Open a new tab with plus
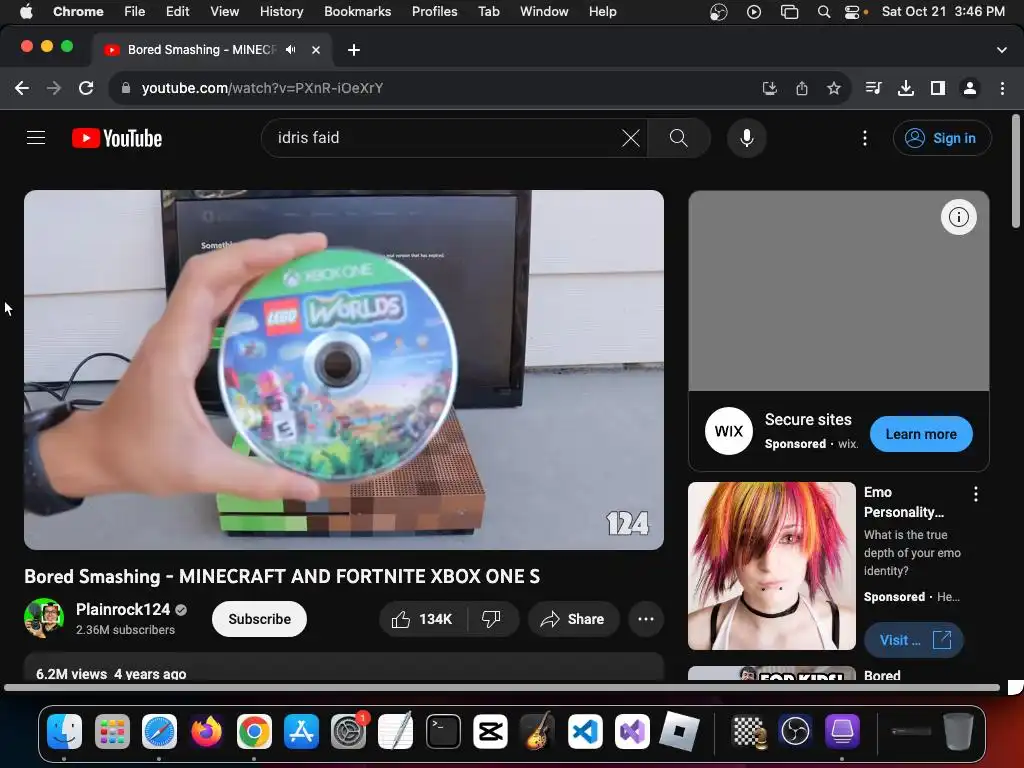 [x=353, y=50]
